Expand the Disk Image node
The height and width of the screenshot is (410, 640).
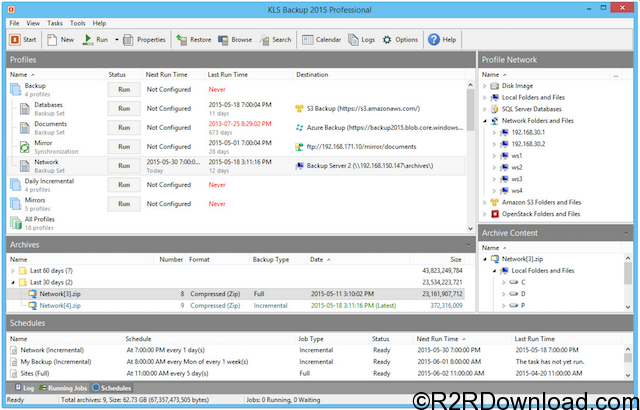coord(484,86)
